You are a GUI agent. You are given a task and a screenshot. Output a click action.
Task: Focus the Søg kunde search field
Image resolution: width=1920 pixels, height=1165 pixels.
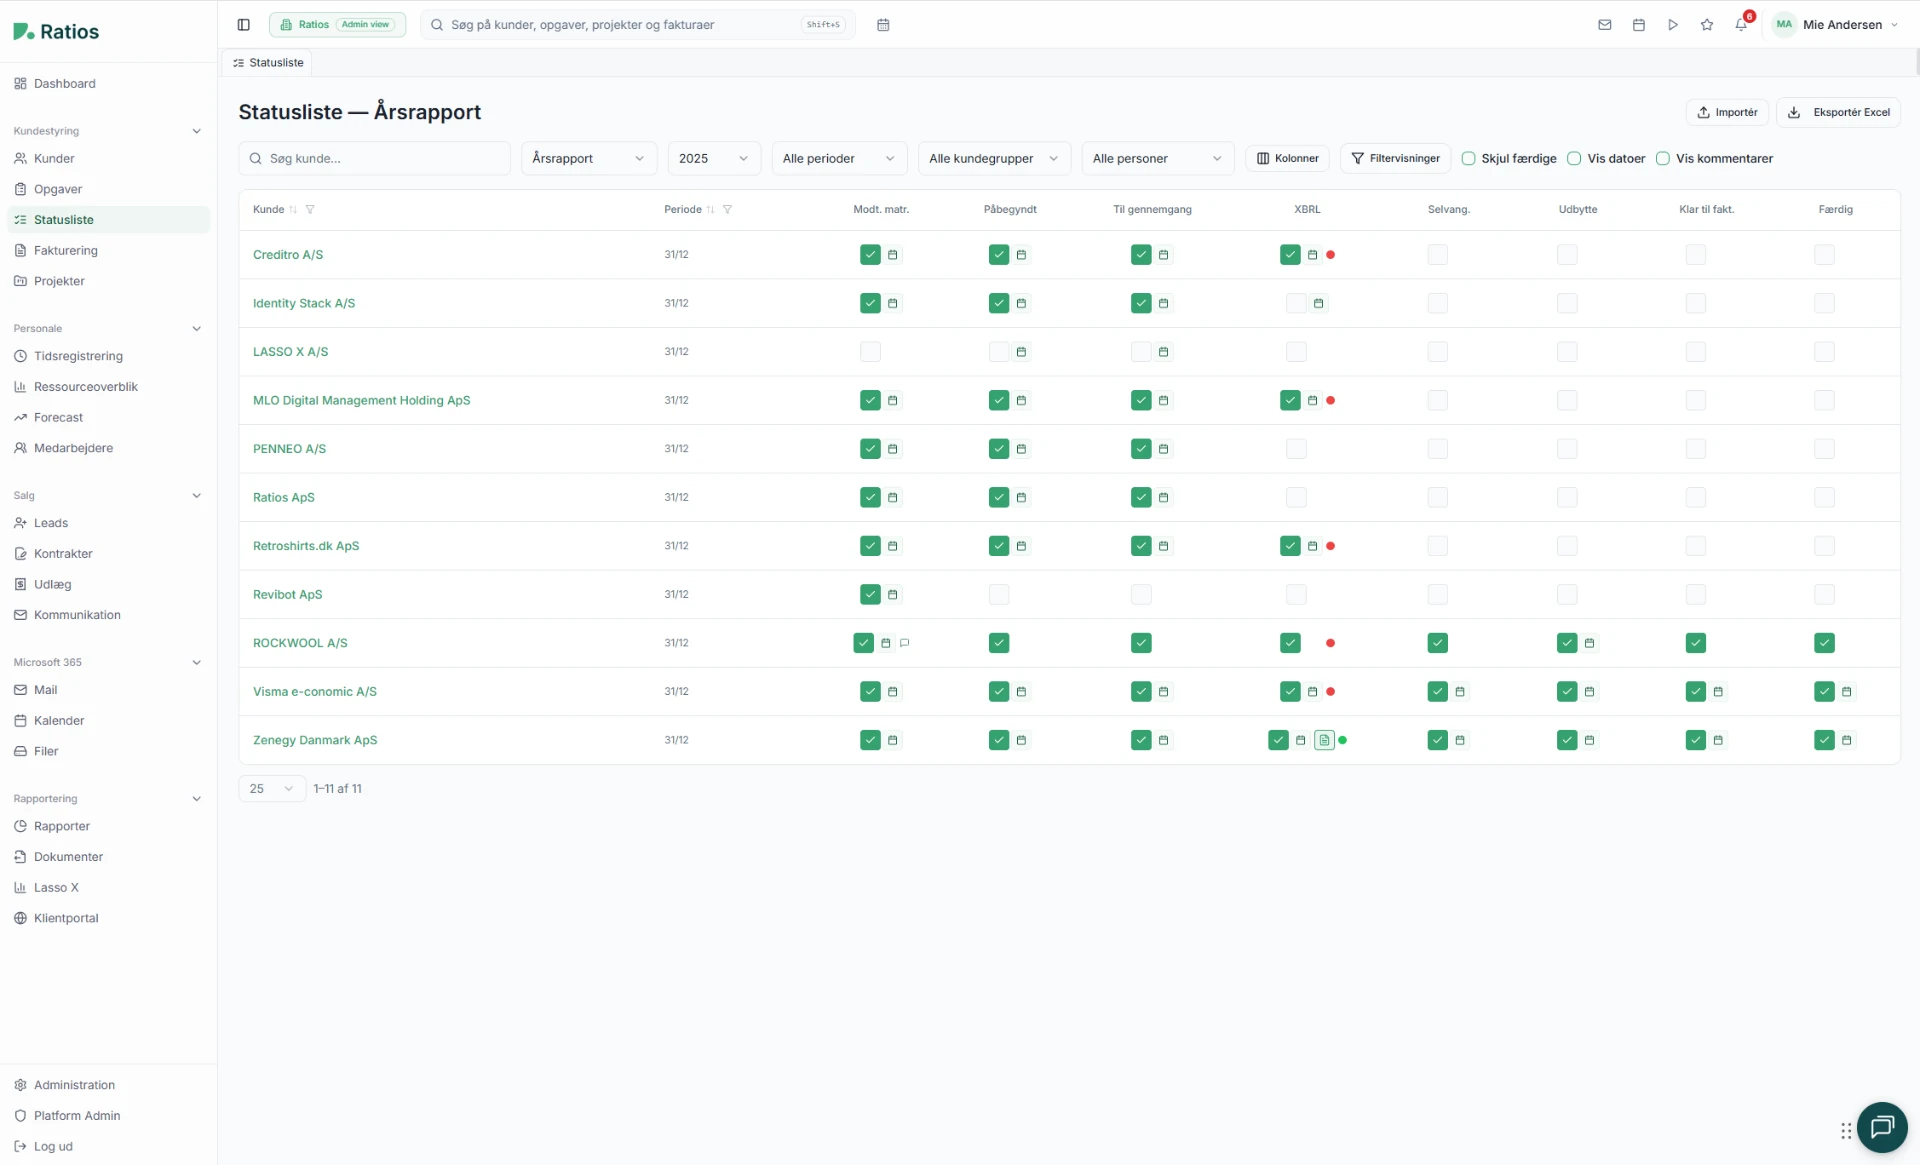tap(374, 159)
